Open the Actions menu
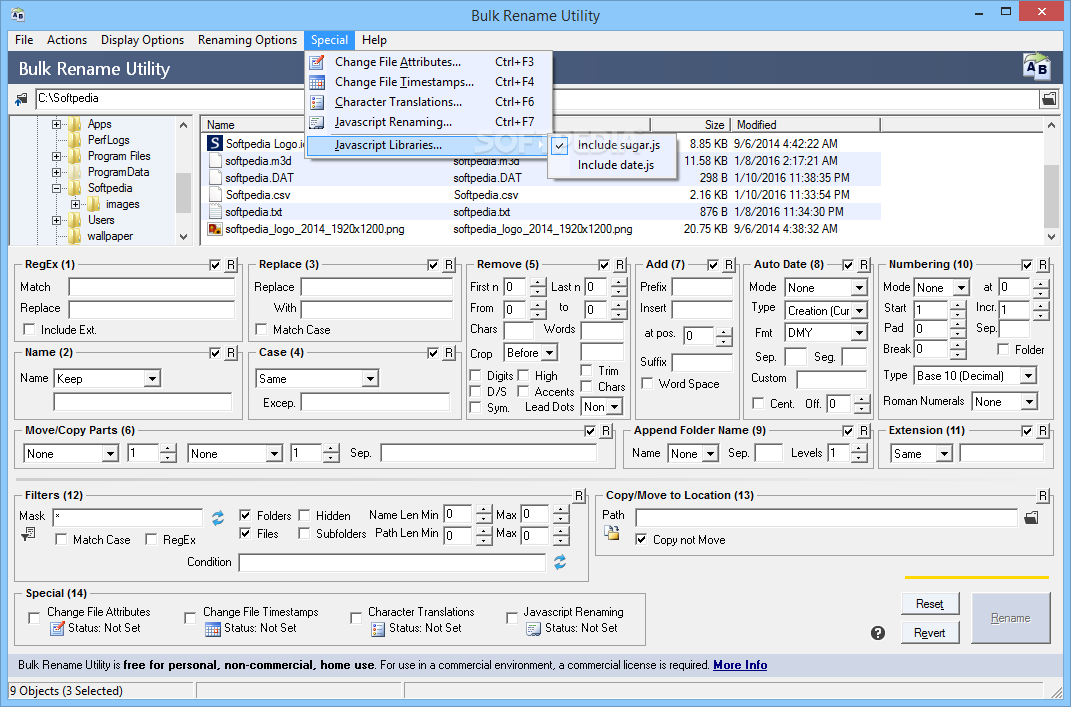Screen dimensions: 1071x707 click(67, 40)
